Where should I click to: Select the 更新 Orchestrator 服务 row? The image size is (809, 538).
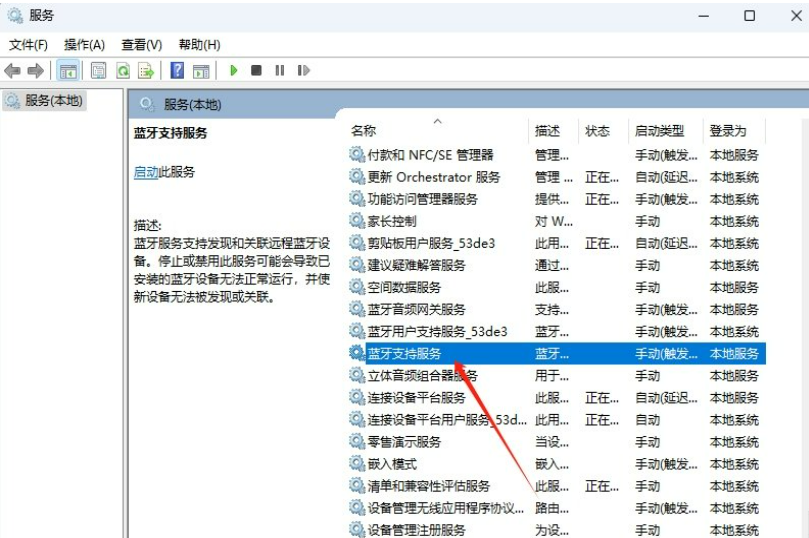(556, 177)
